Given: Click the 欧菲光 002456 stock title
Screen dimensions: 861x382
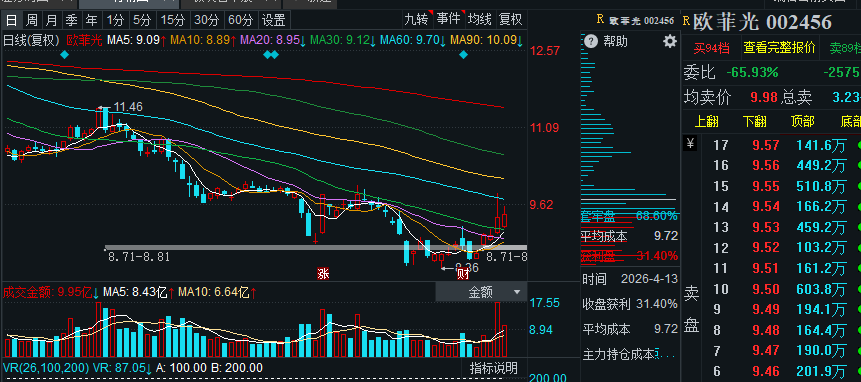Looking at the screenshot, I should tap(762, 22).
